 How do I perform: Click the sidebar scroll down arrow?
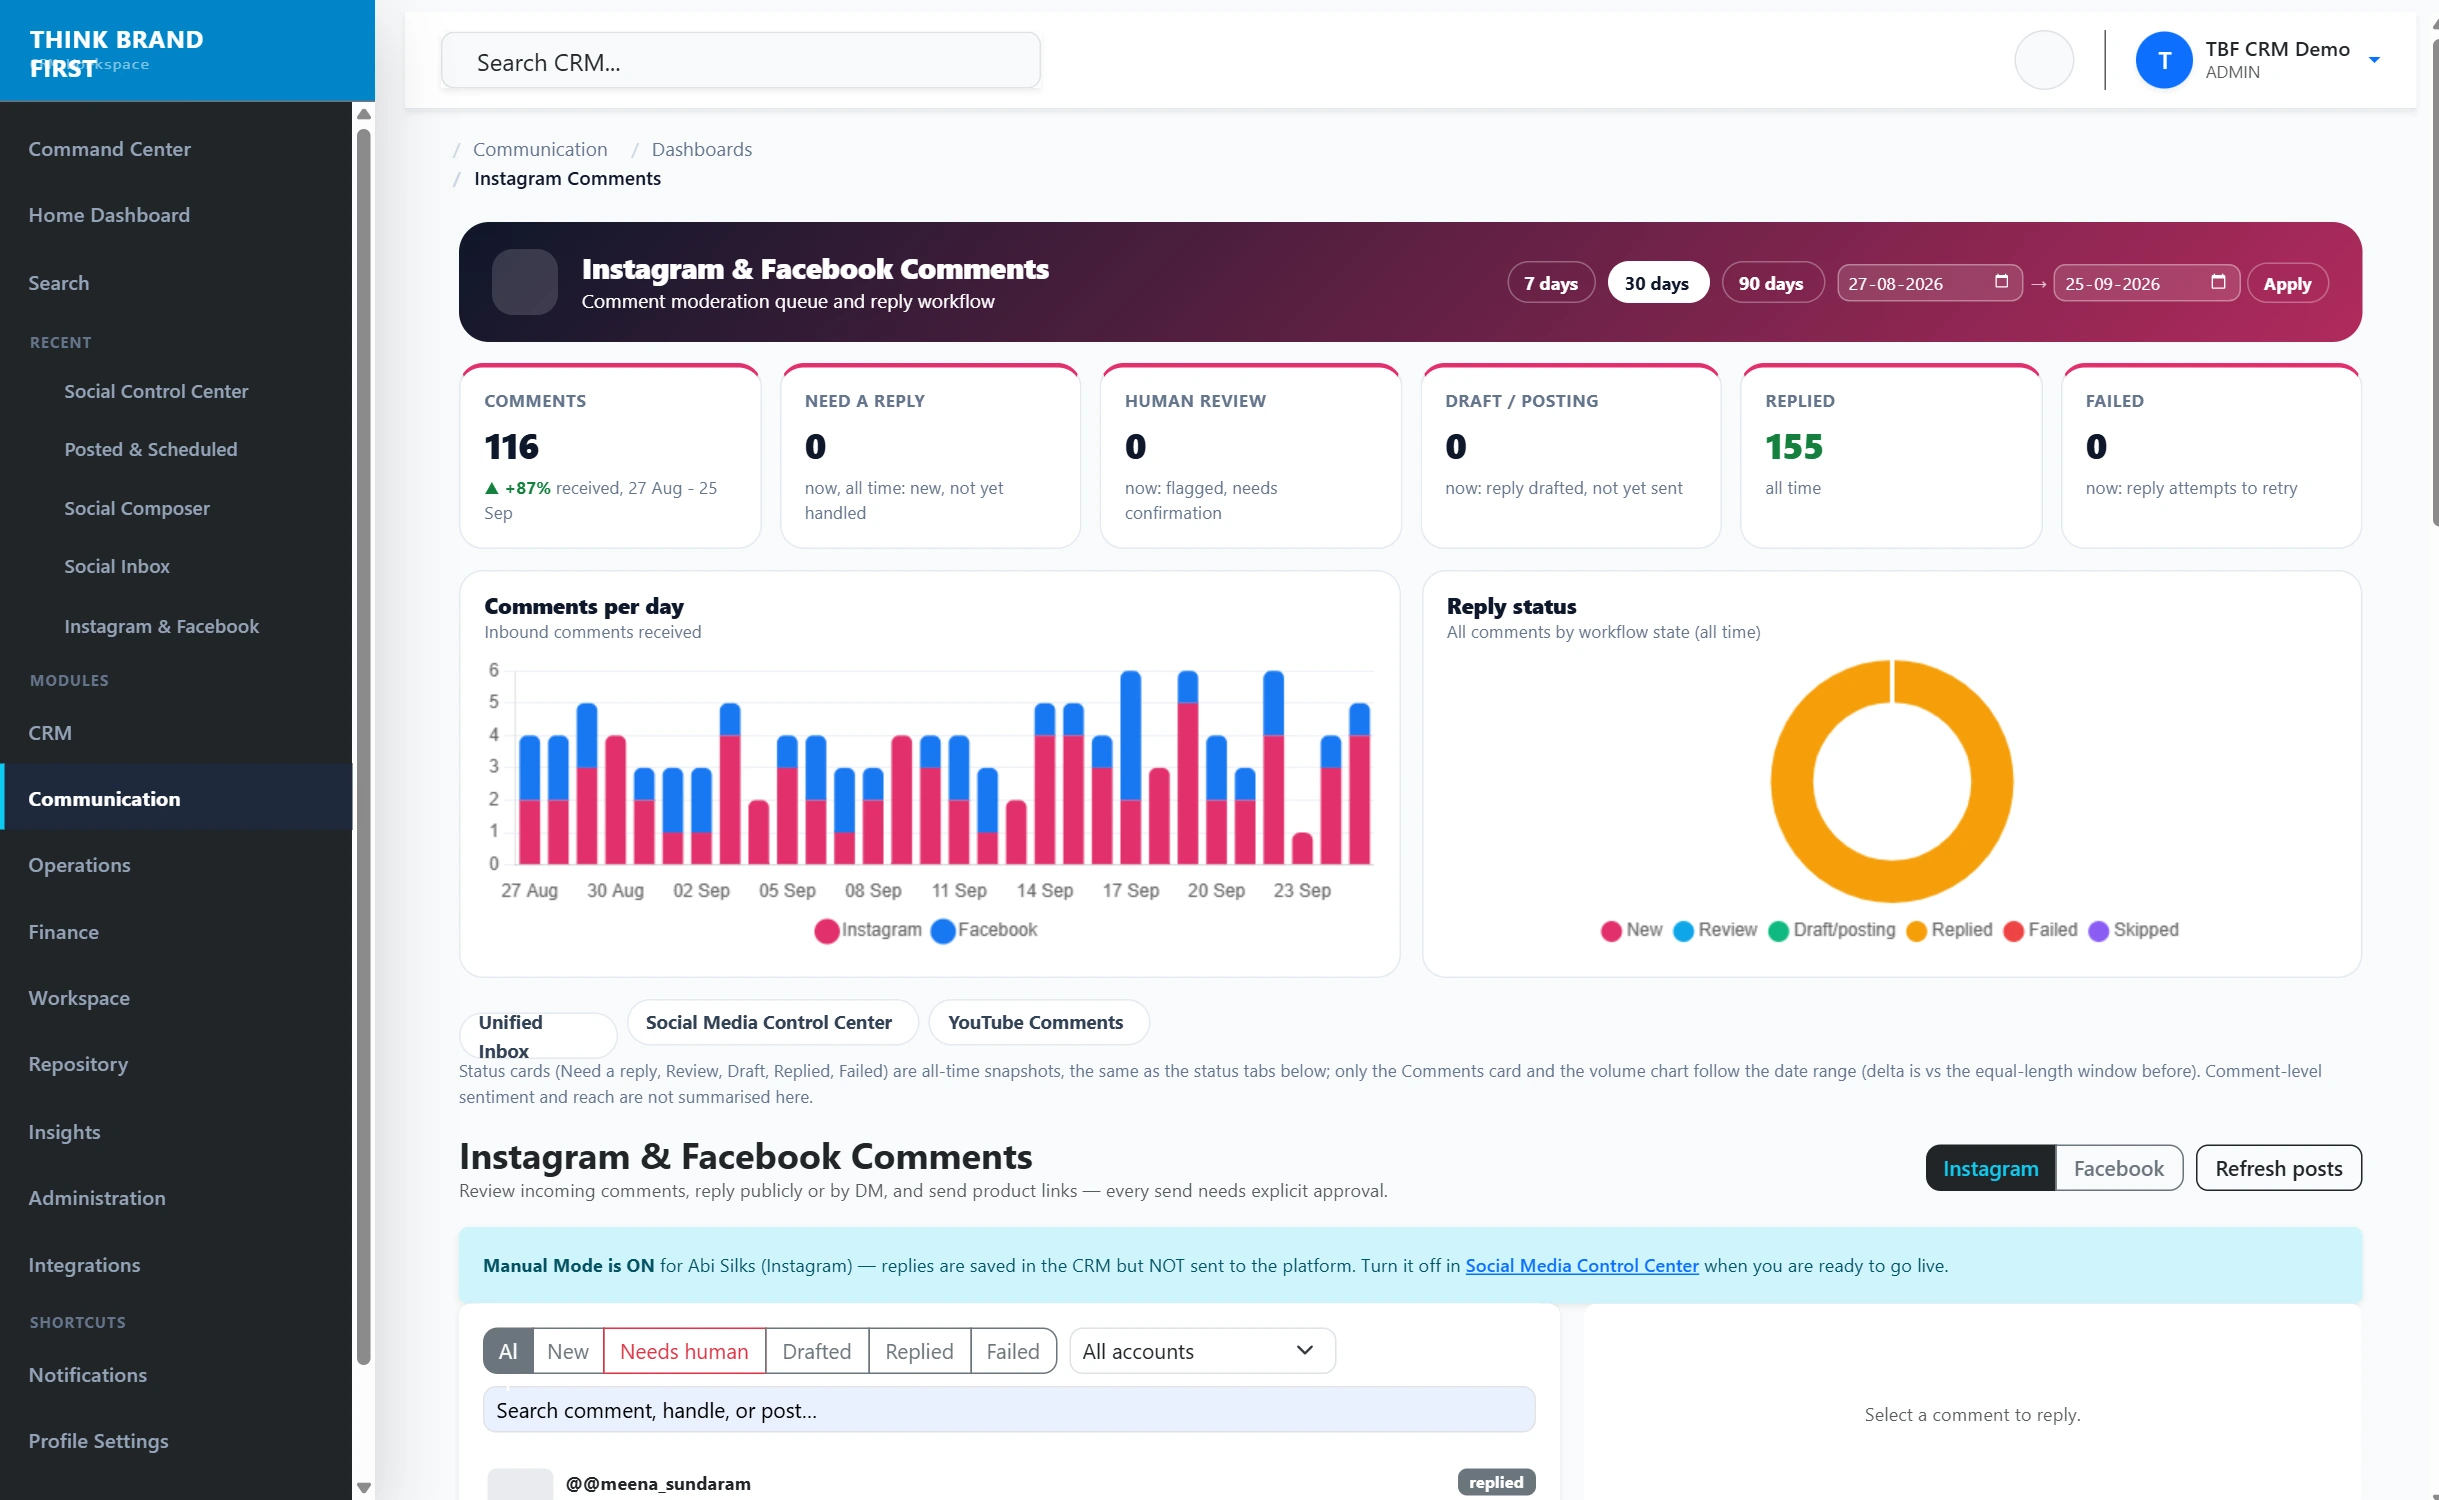pyautogui.click(x=364, y=1487)
